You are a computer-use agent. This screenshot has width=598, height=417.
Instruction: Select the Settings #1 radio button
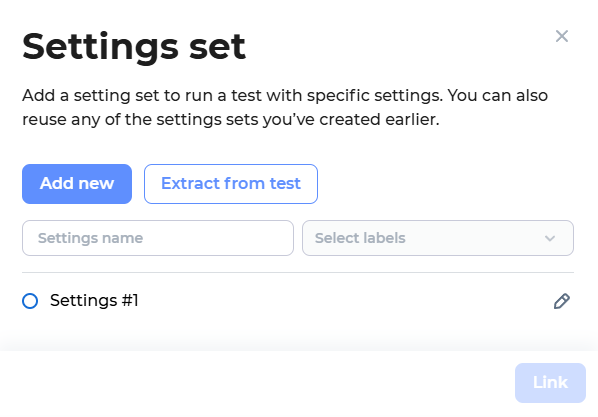click(x=30, y=301)
